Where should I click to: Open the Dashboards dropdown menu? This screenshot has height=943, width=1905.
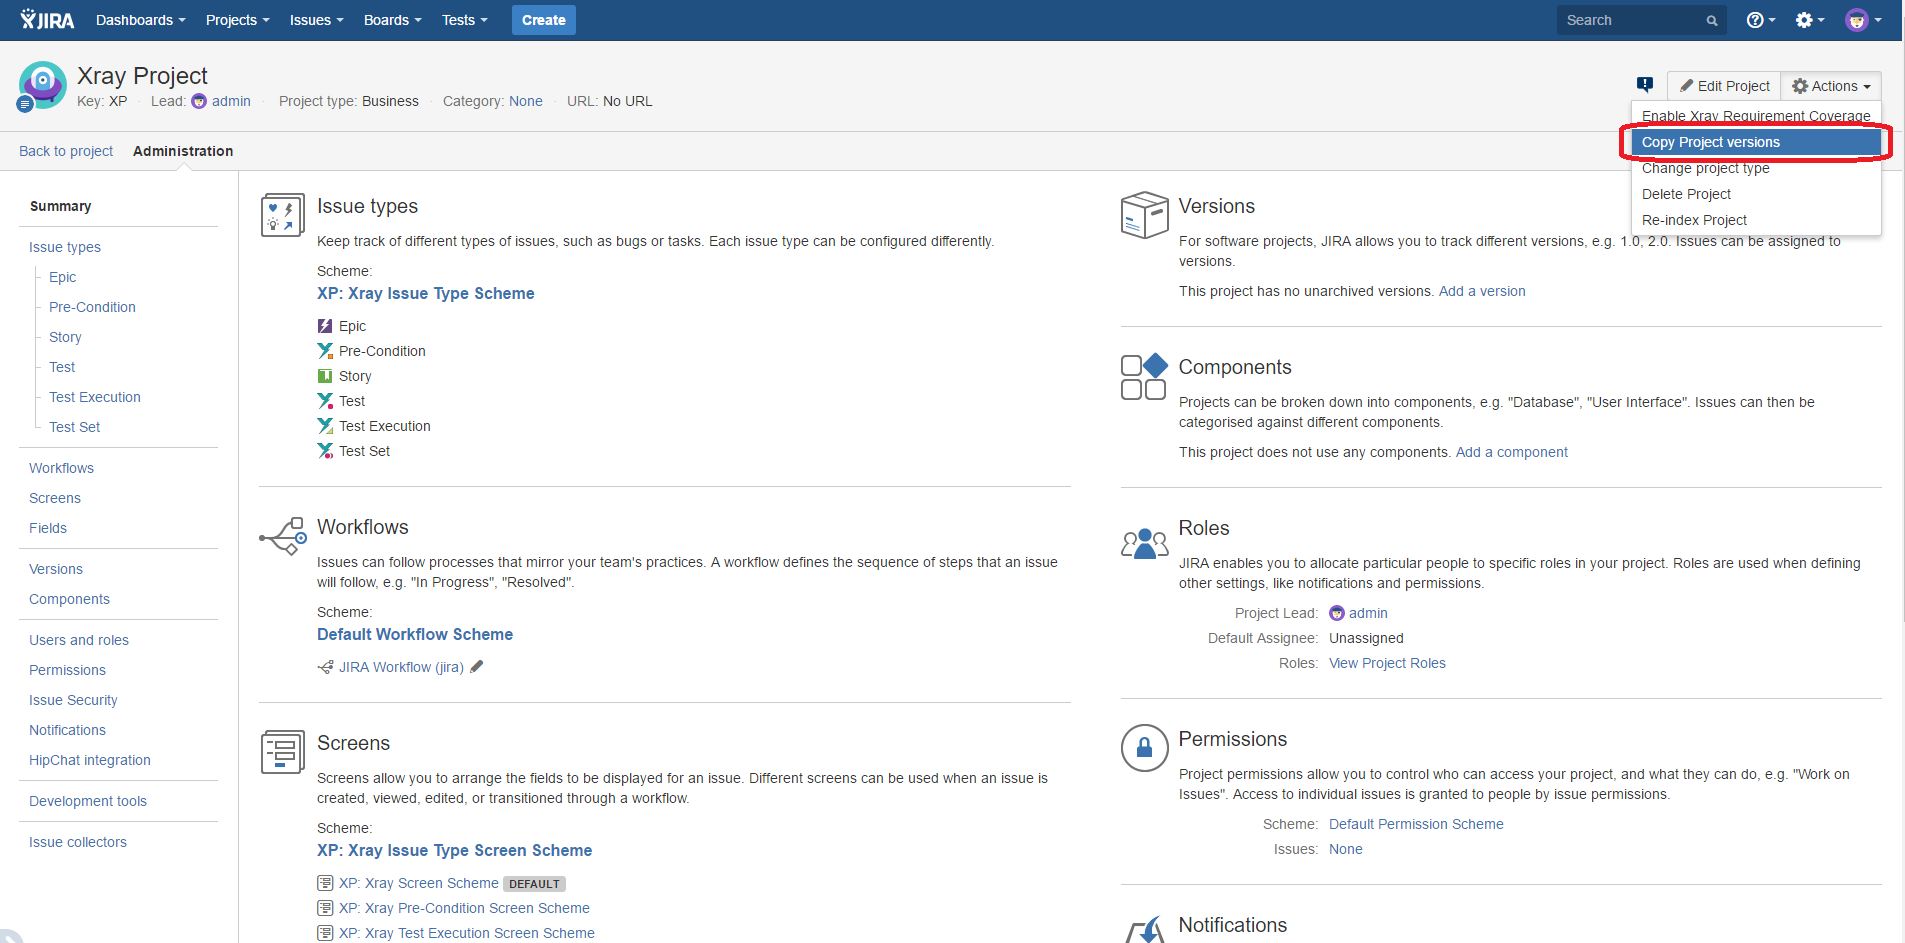click(141, 20)
